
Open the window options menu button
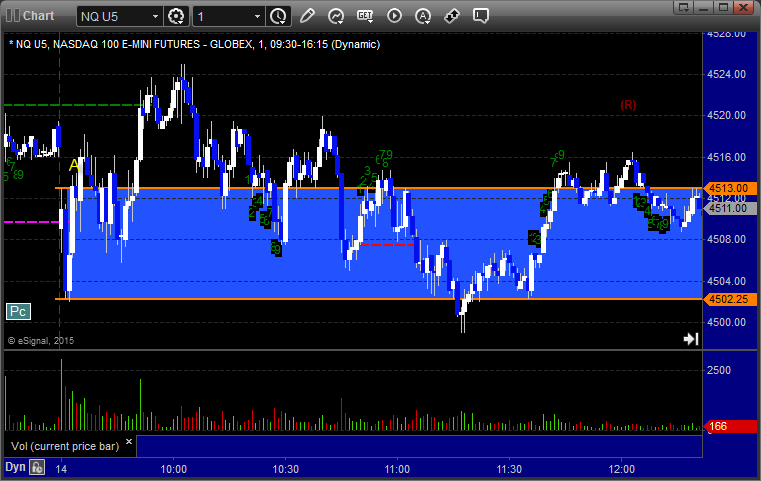(683, 7)
